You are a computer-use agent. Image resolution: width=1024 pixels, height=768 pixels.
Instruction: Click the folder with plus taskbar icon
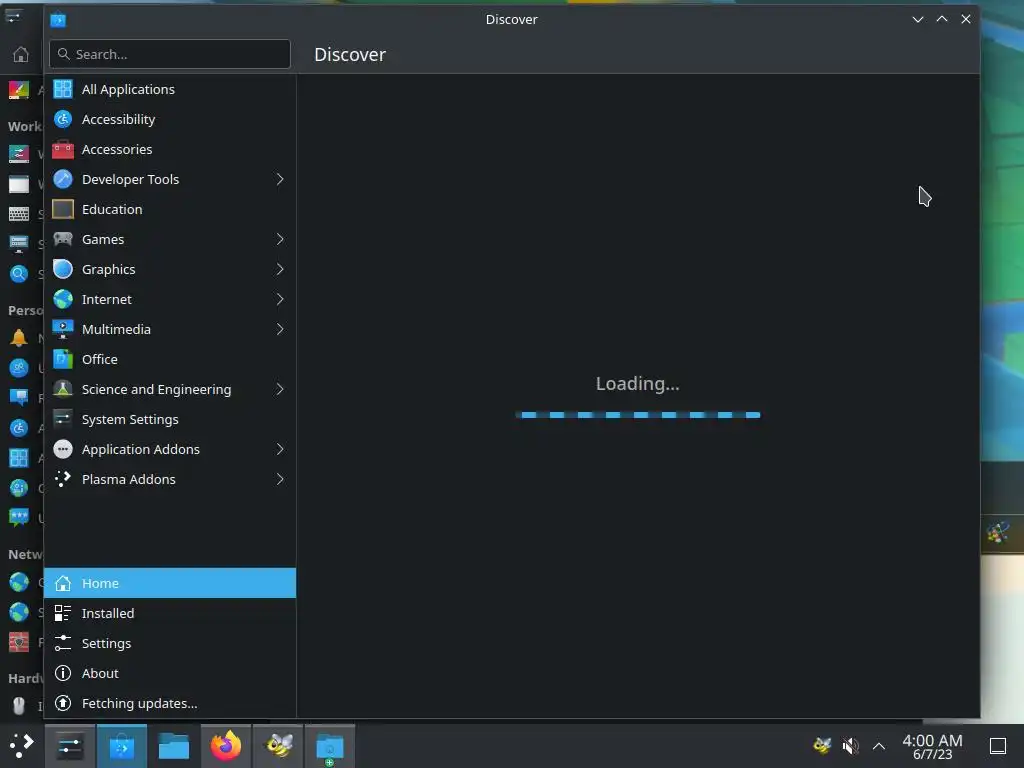click(x=330, y=746)
